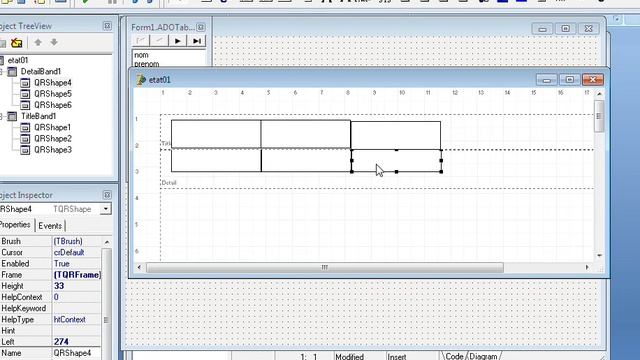Switch to the Properties tab
This screenshot has width=640, height=360.
coord(15,225)
